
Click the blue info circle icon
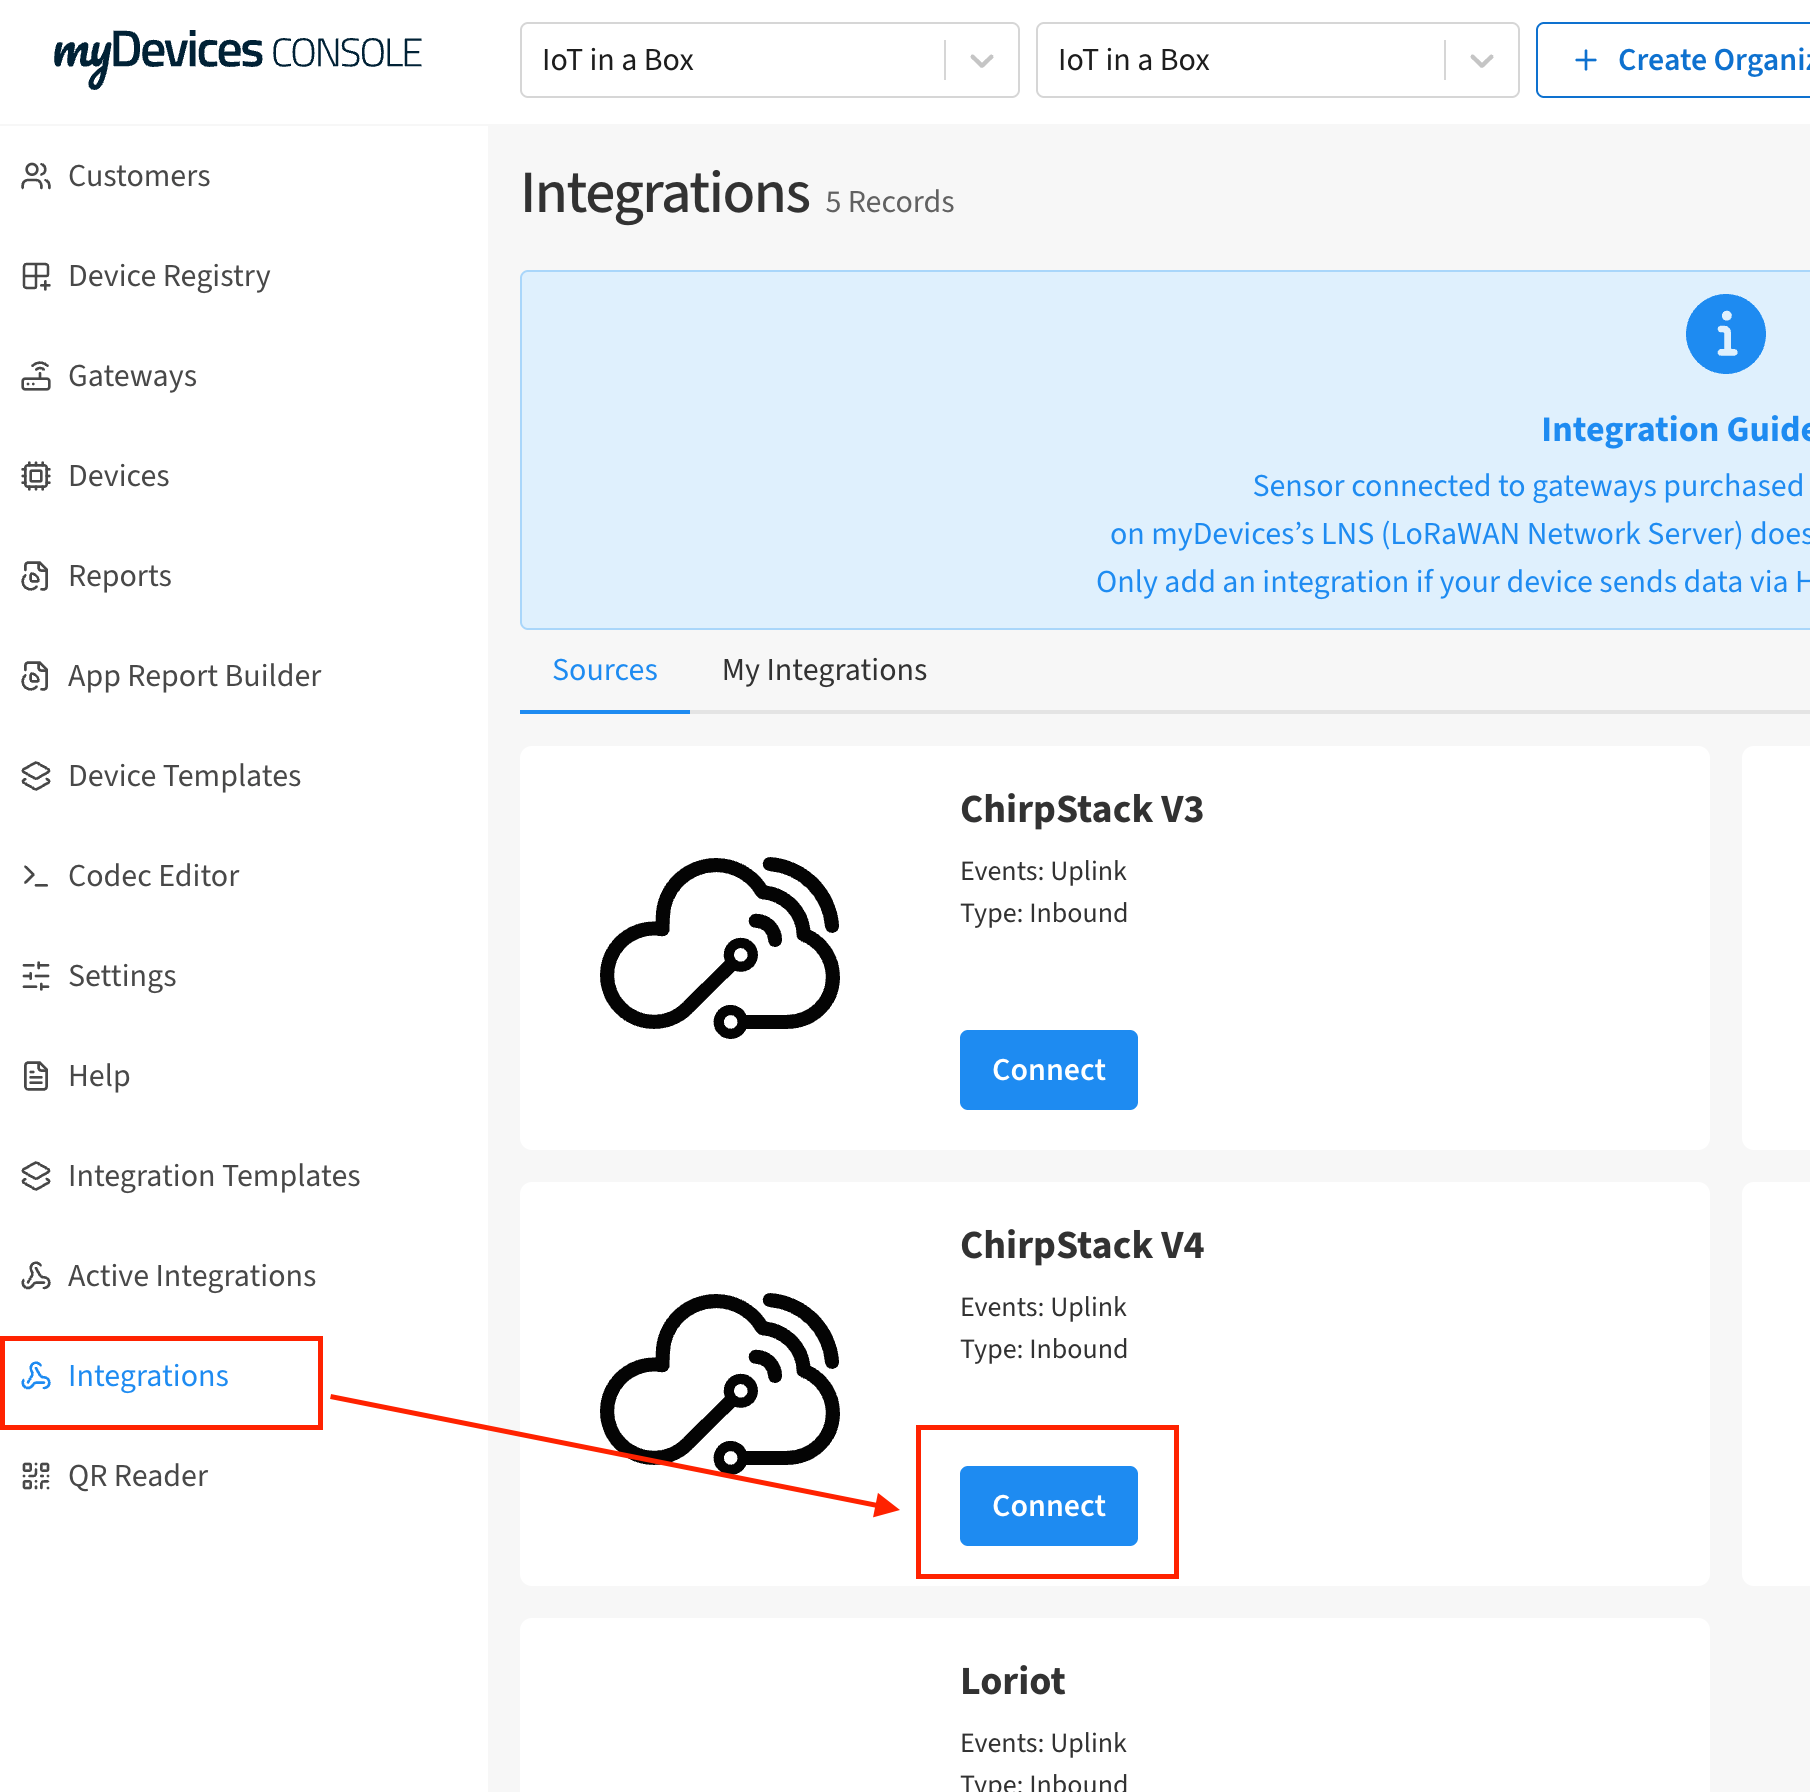1725,334
